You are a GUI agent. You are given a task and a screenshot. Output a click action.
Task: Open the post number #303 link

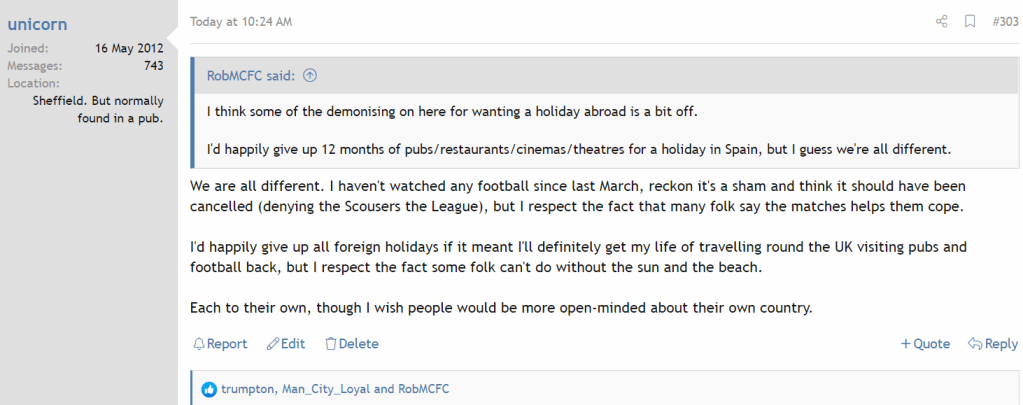pyautogui.click(x=1004, y=21)
